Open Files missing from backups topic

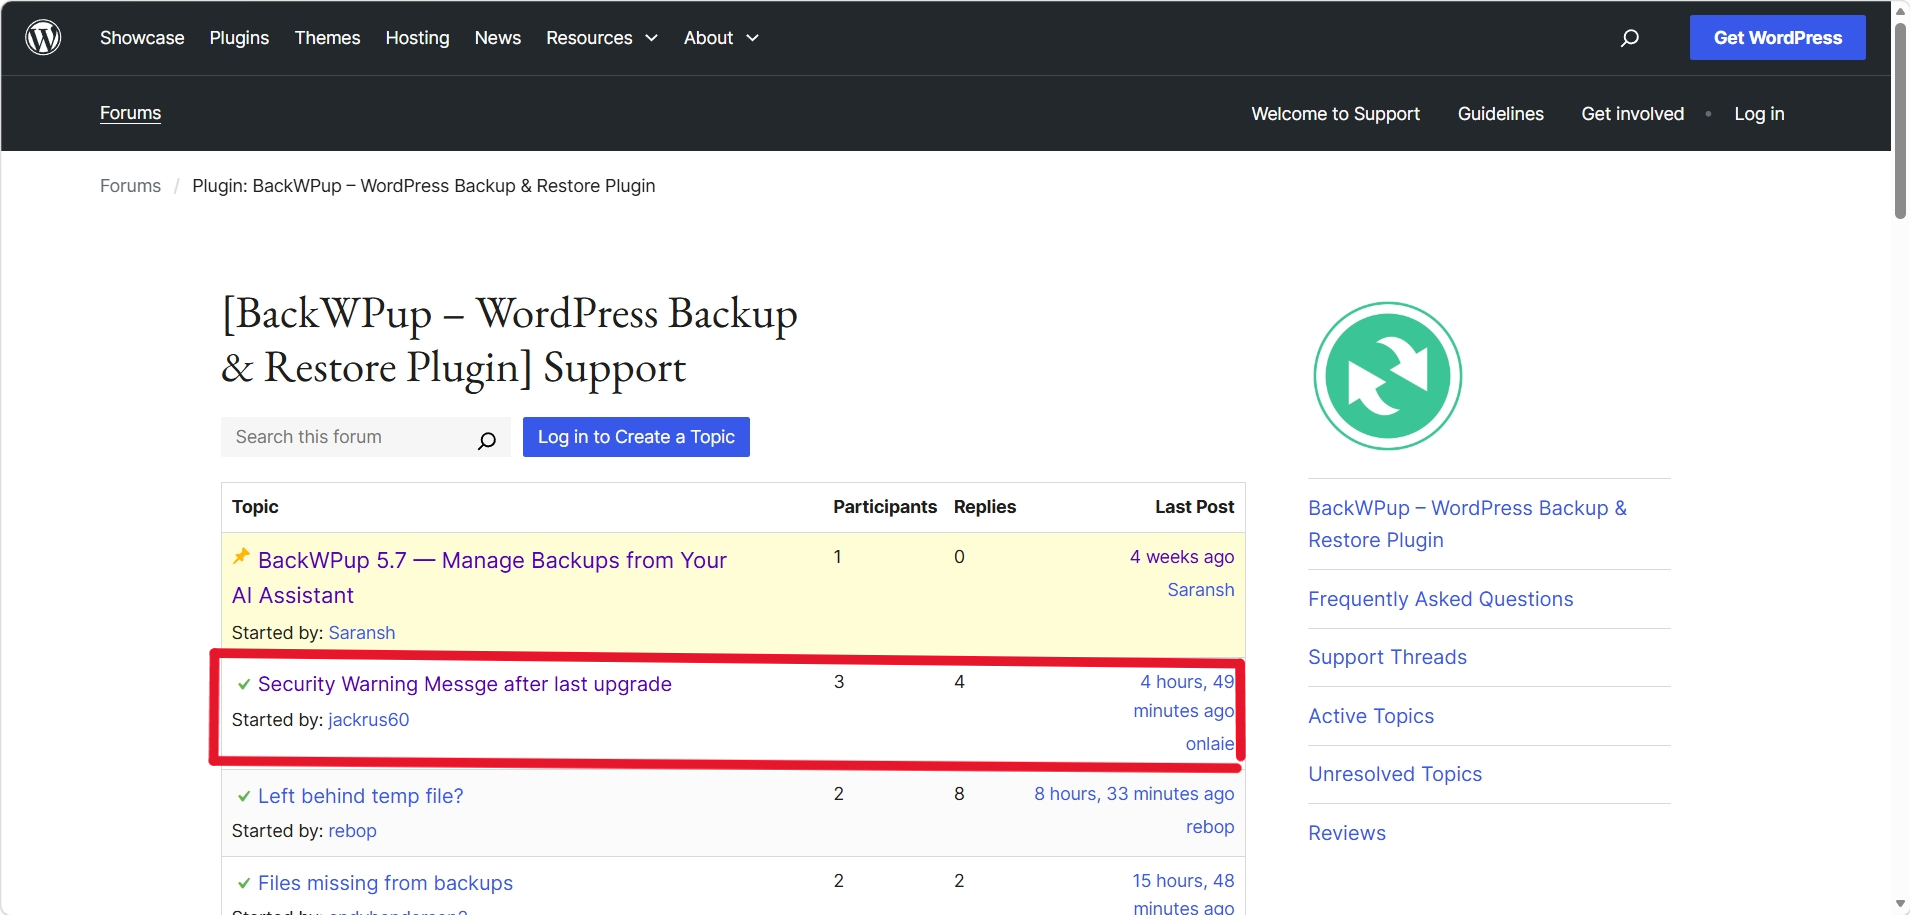[385, 883]
